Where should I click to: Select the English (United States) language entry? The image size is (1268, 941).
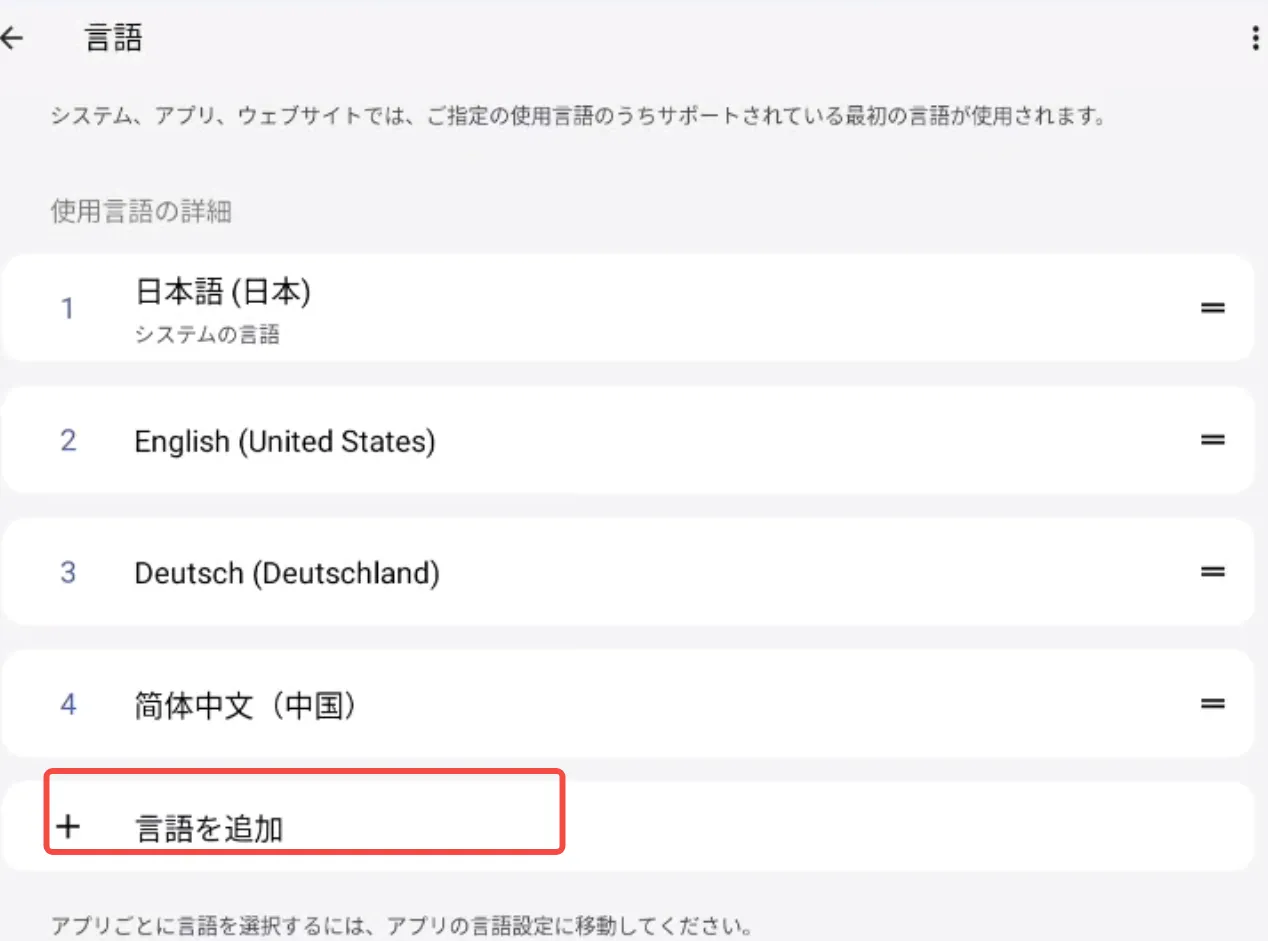[284, 441]
